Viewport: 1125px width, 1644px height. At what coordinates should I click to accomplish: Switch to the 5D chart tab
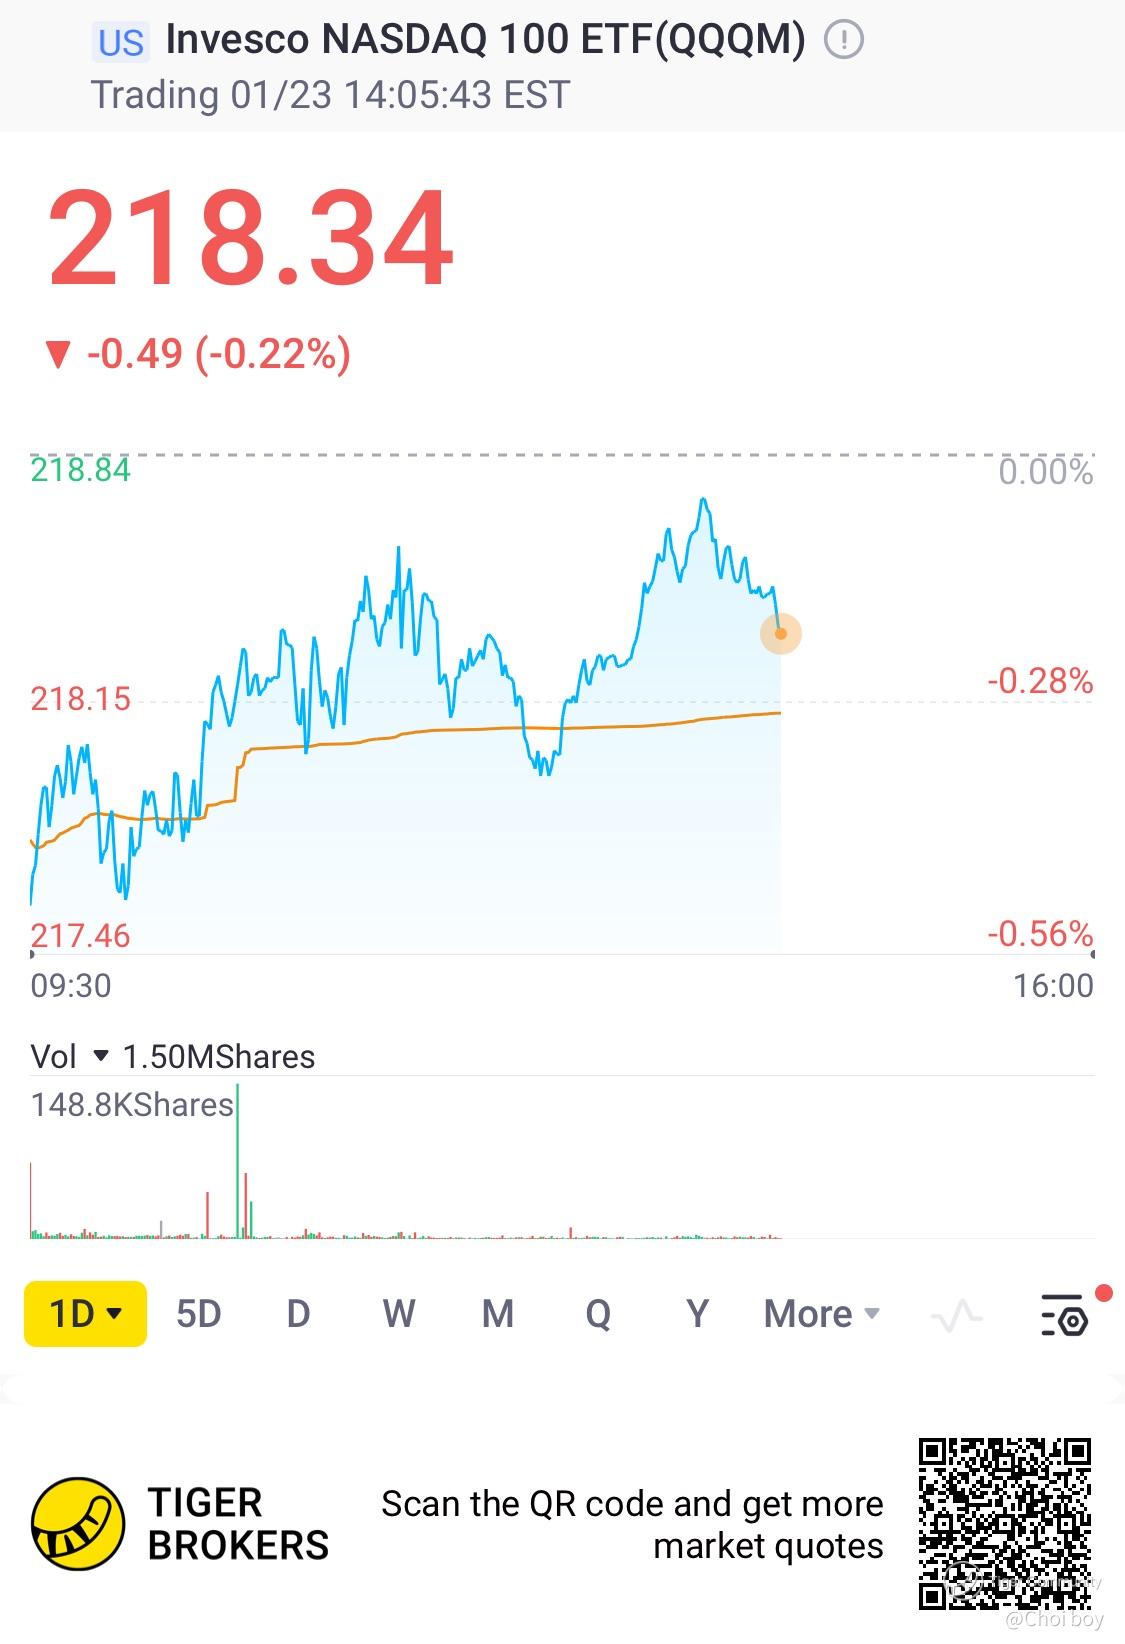pos(198,1313)
